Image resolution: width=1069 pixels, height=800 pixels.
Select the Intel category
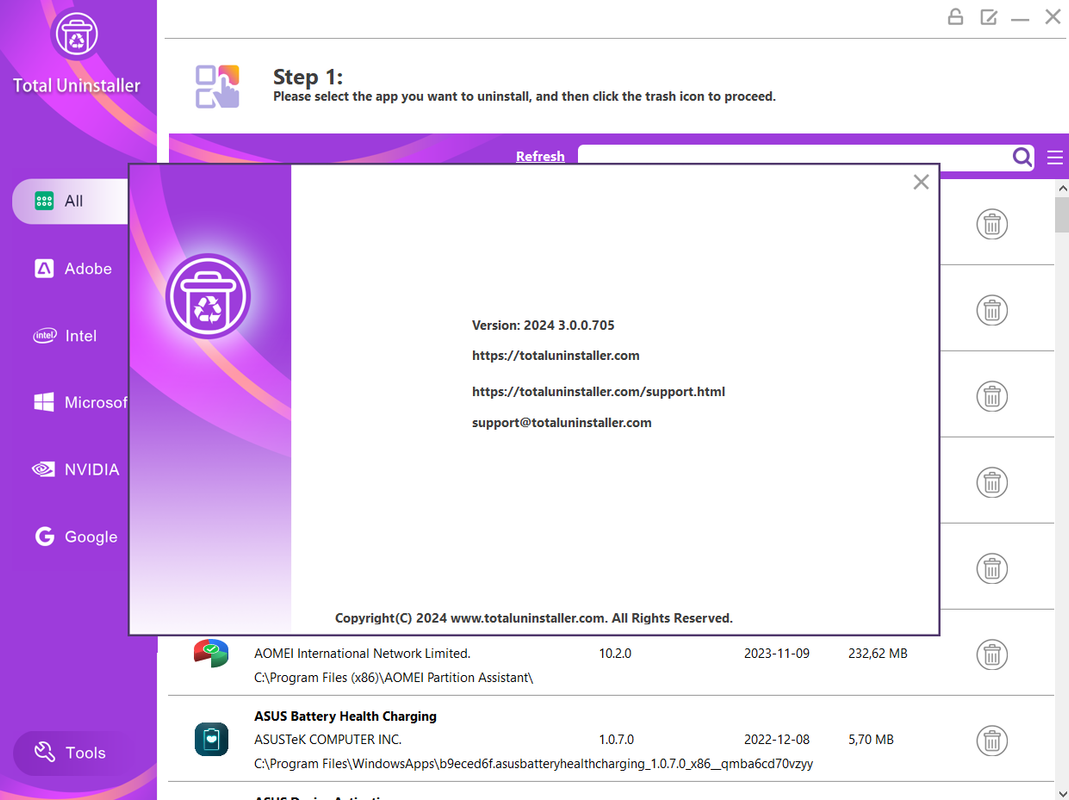(65, 336)
